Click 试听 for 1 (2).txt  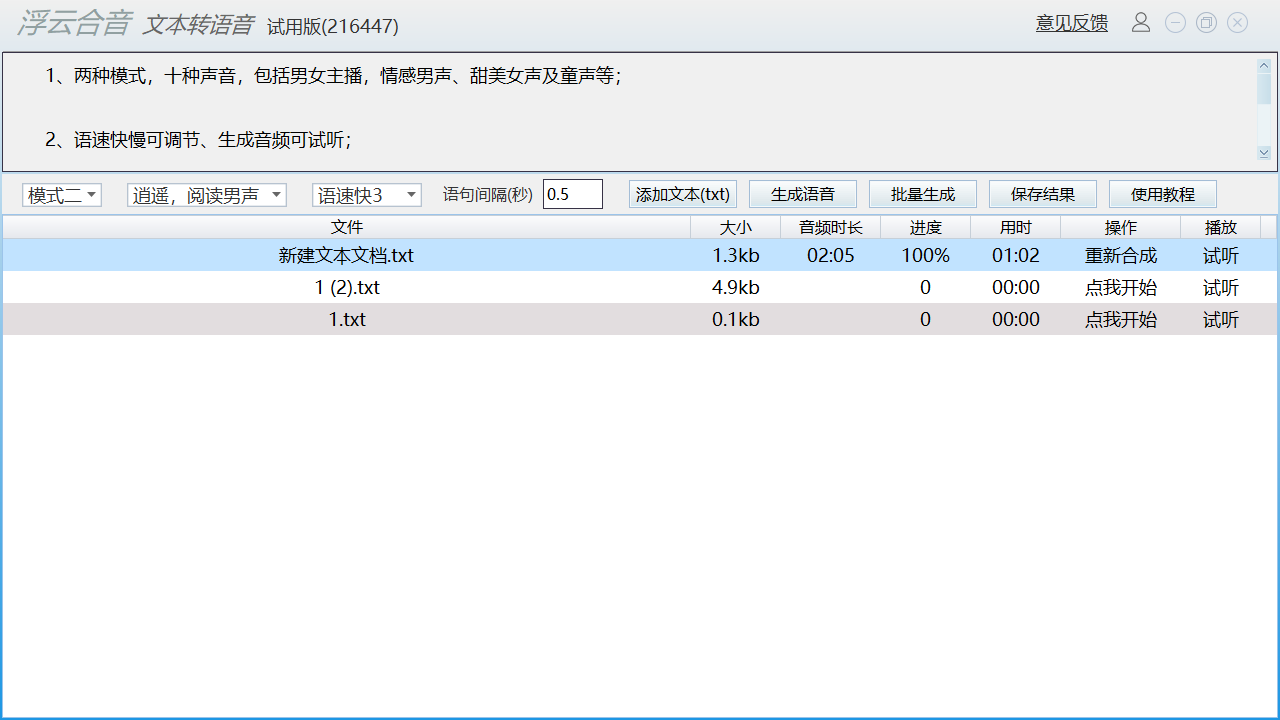coord(1221,288)
